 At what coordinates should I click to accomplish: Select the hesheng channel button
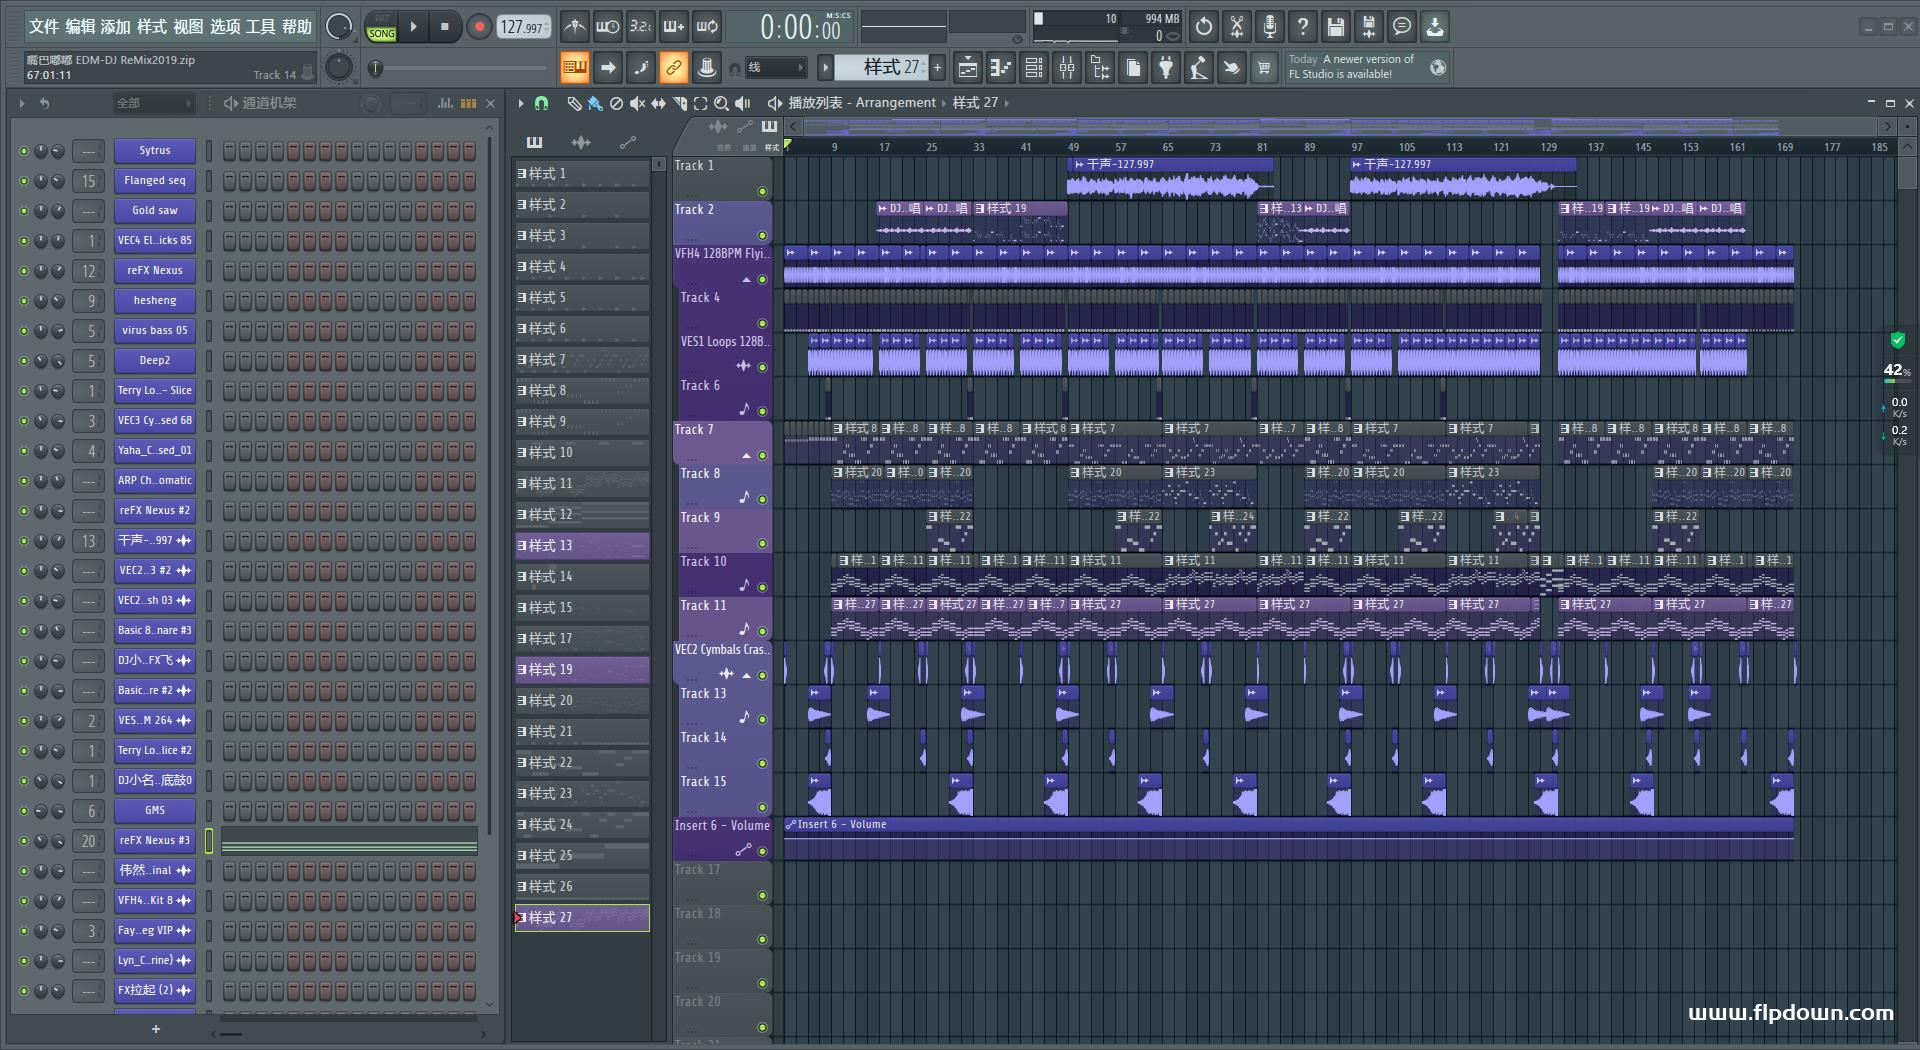(x=155, y=301)
